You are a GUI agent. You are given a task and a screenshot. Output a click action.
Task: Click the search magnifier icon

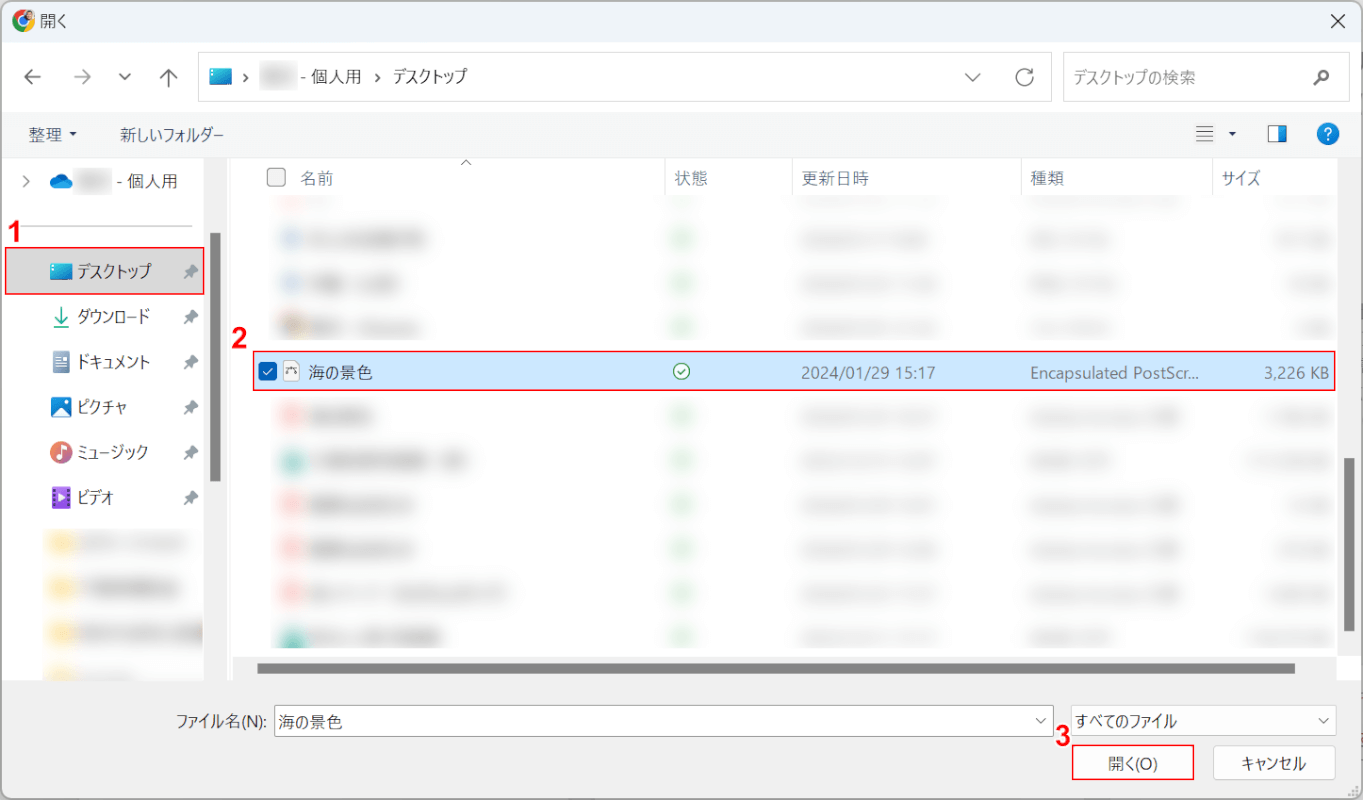pos(1321,77)
